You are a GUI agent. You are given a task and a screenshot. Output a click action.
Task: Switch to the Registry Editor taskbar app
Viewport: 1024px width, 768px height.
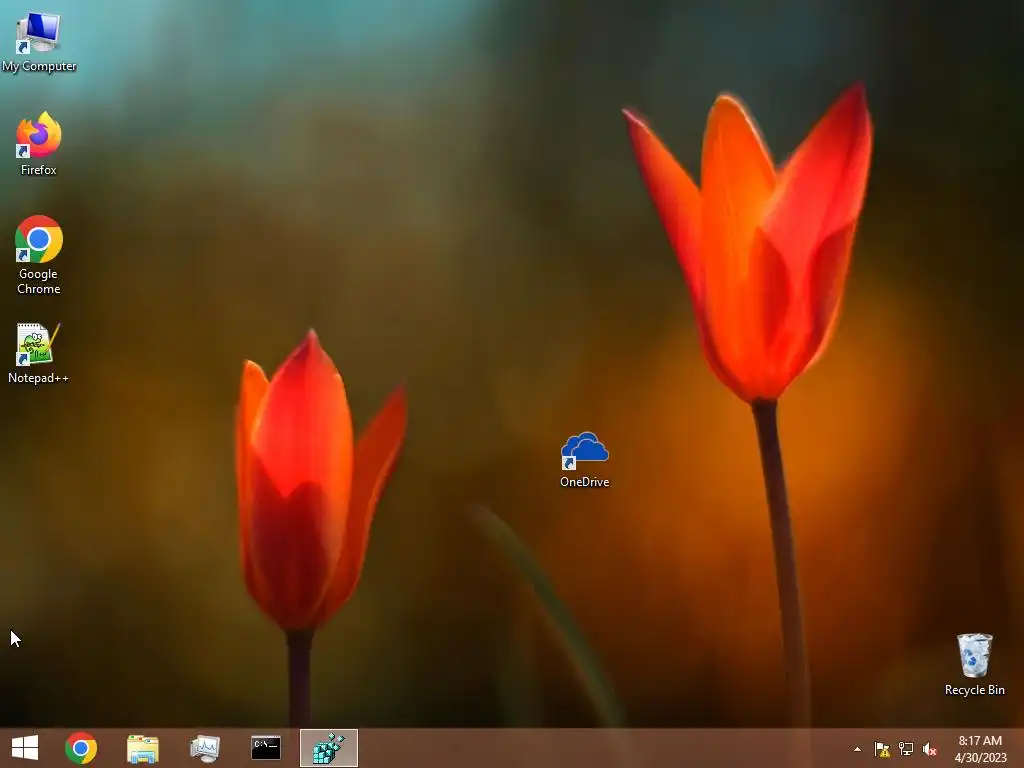pos(328,748)
